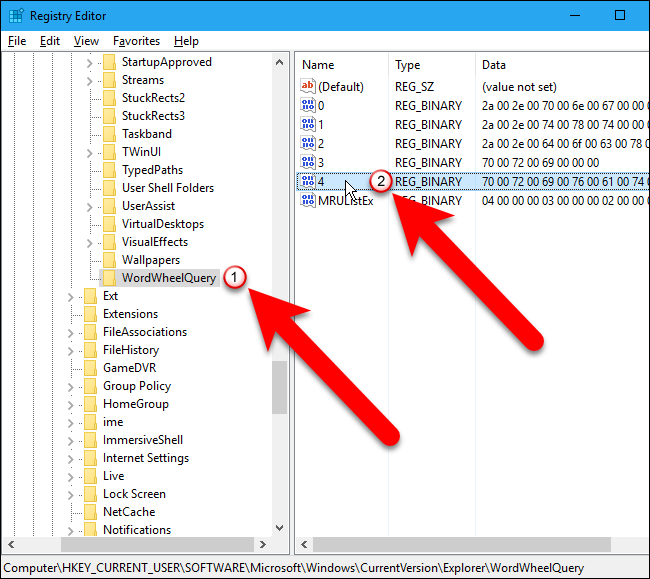Select the Internet Settings key
Image resolution: width=650 pixels, height=579 pixels.
(146, 458)
